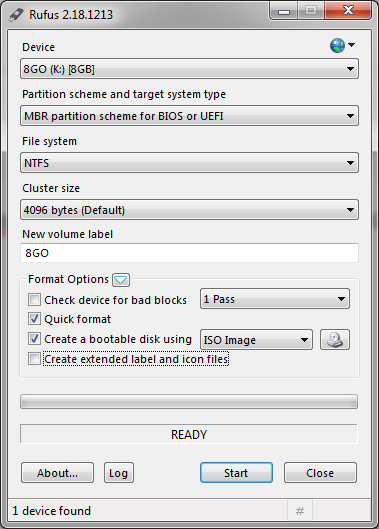The width and height of the screenshot is (379, 529).
Task: Open the Log window
Action: pyautogui.click(x=119, y=473)
